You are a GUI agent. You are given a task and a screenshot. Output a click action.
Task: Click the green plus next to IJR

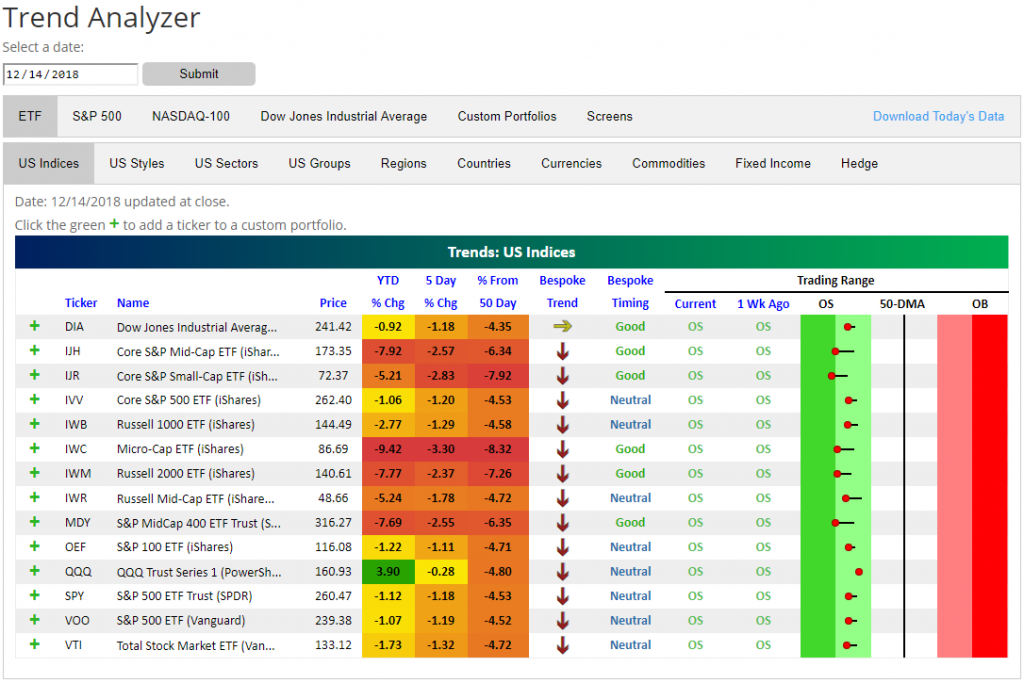pyautogui.click(x=36, y=375)
